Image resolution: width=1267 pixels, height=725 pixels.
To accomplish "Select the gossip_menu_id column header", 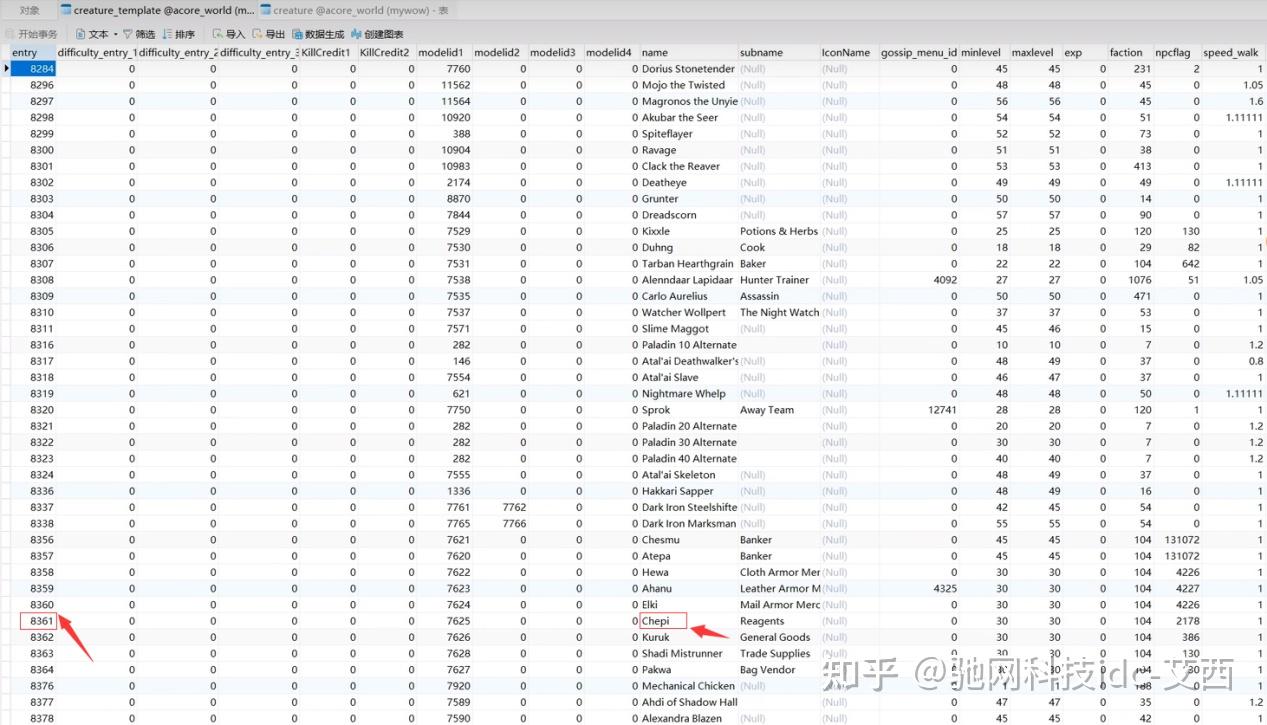I will pos(918,52).
